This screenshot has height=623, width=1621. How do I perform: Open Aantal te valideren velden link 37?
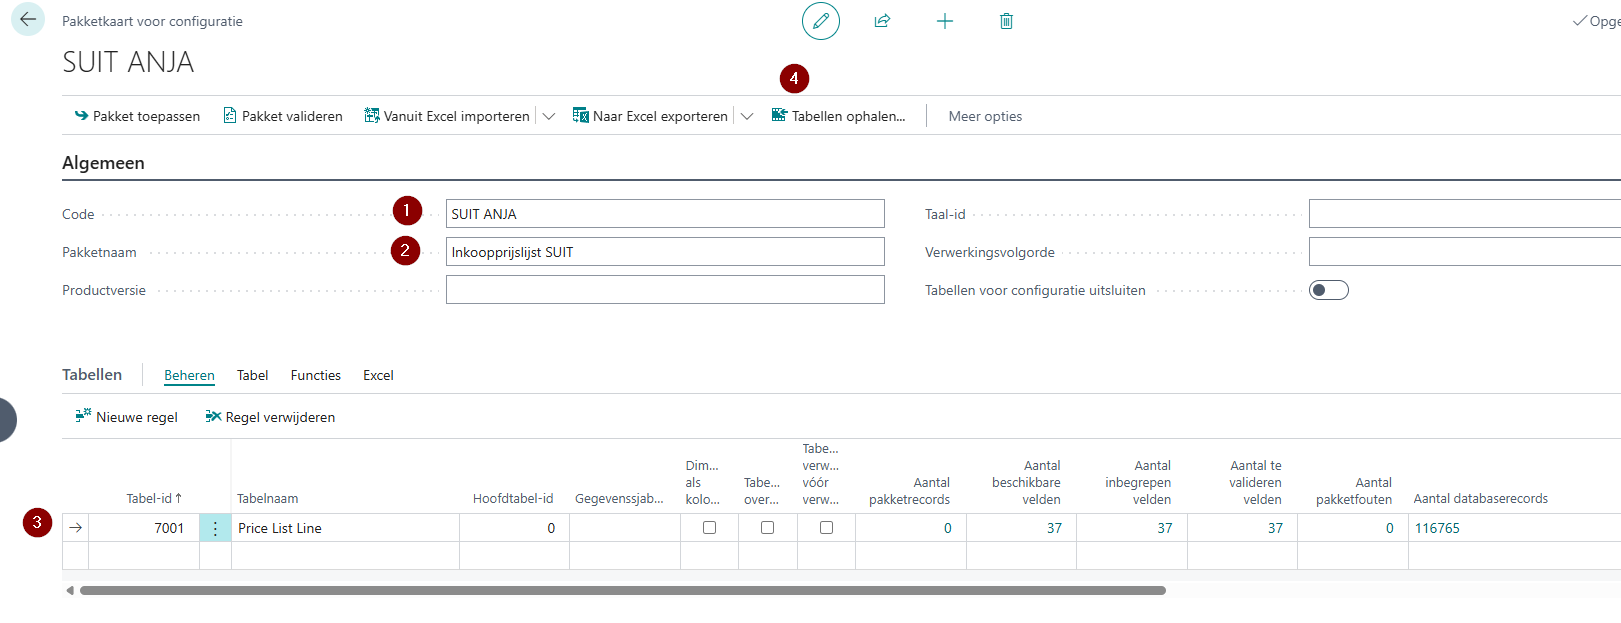pyautogui.click(x=1275, y=528)
